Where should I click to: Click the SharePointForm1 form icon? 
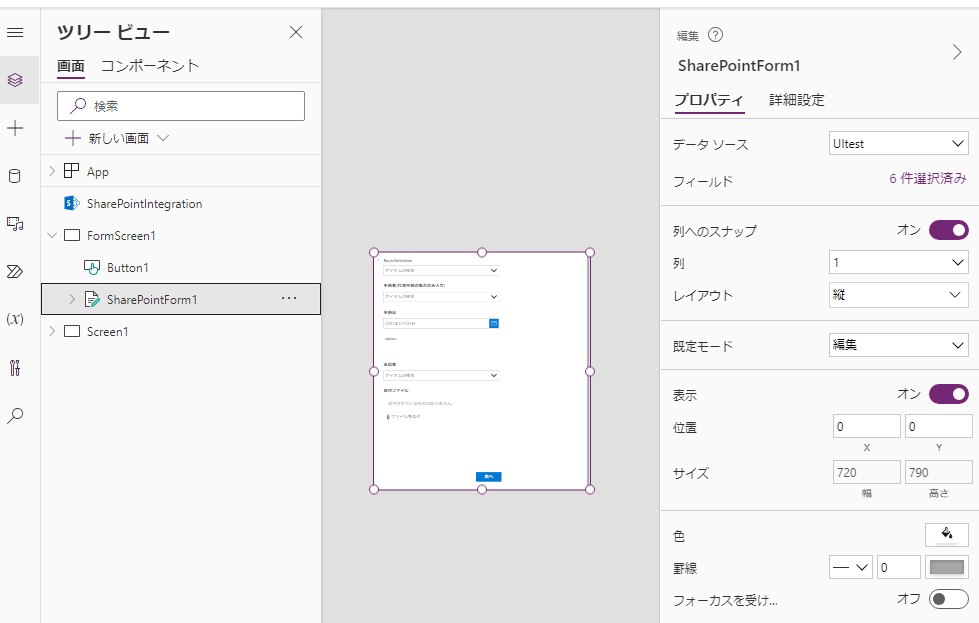[x=92, y=300]
